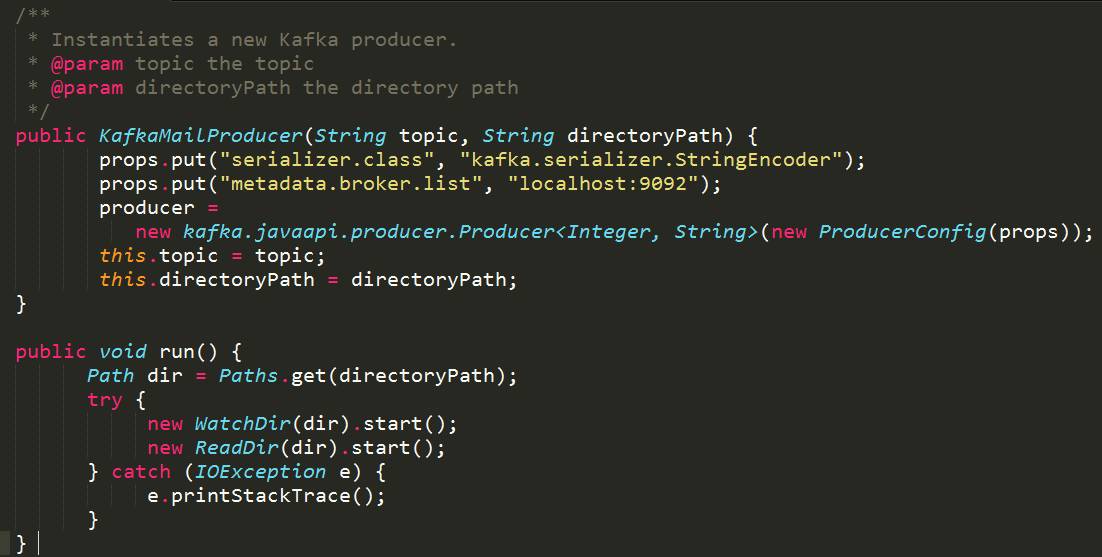Click the KafkaMailProducer constructor name

[x=200, y=136]
